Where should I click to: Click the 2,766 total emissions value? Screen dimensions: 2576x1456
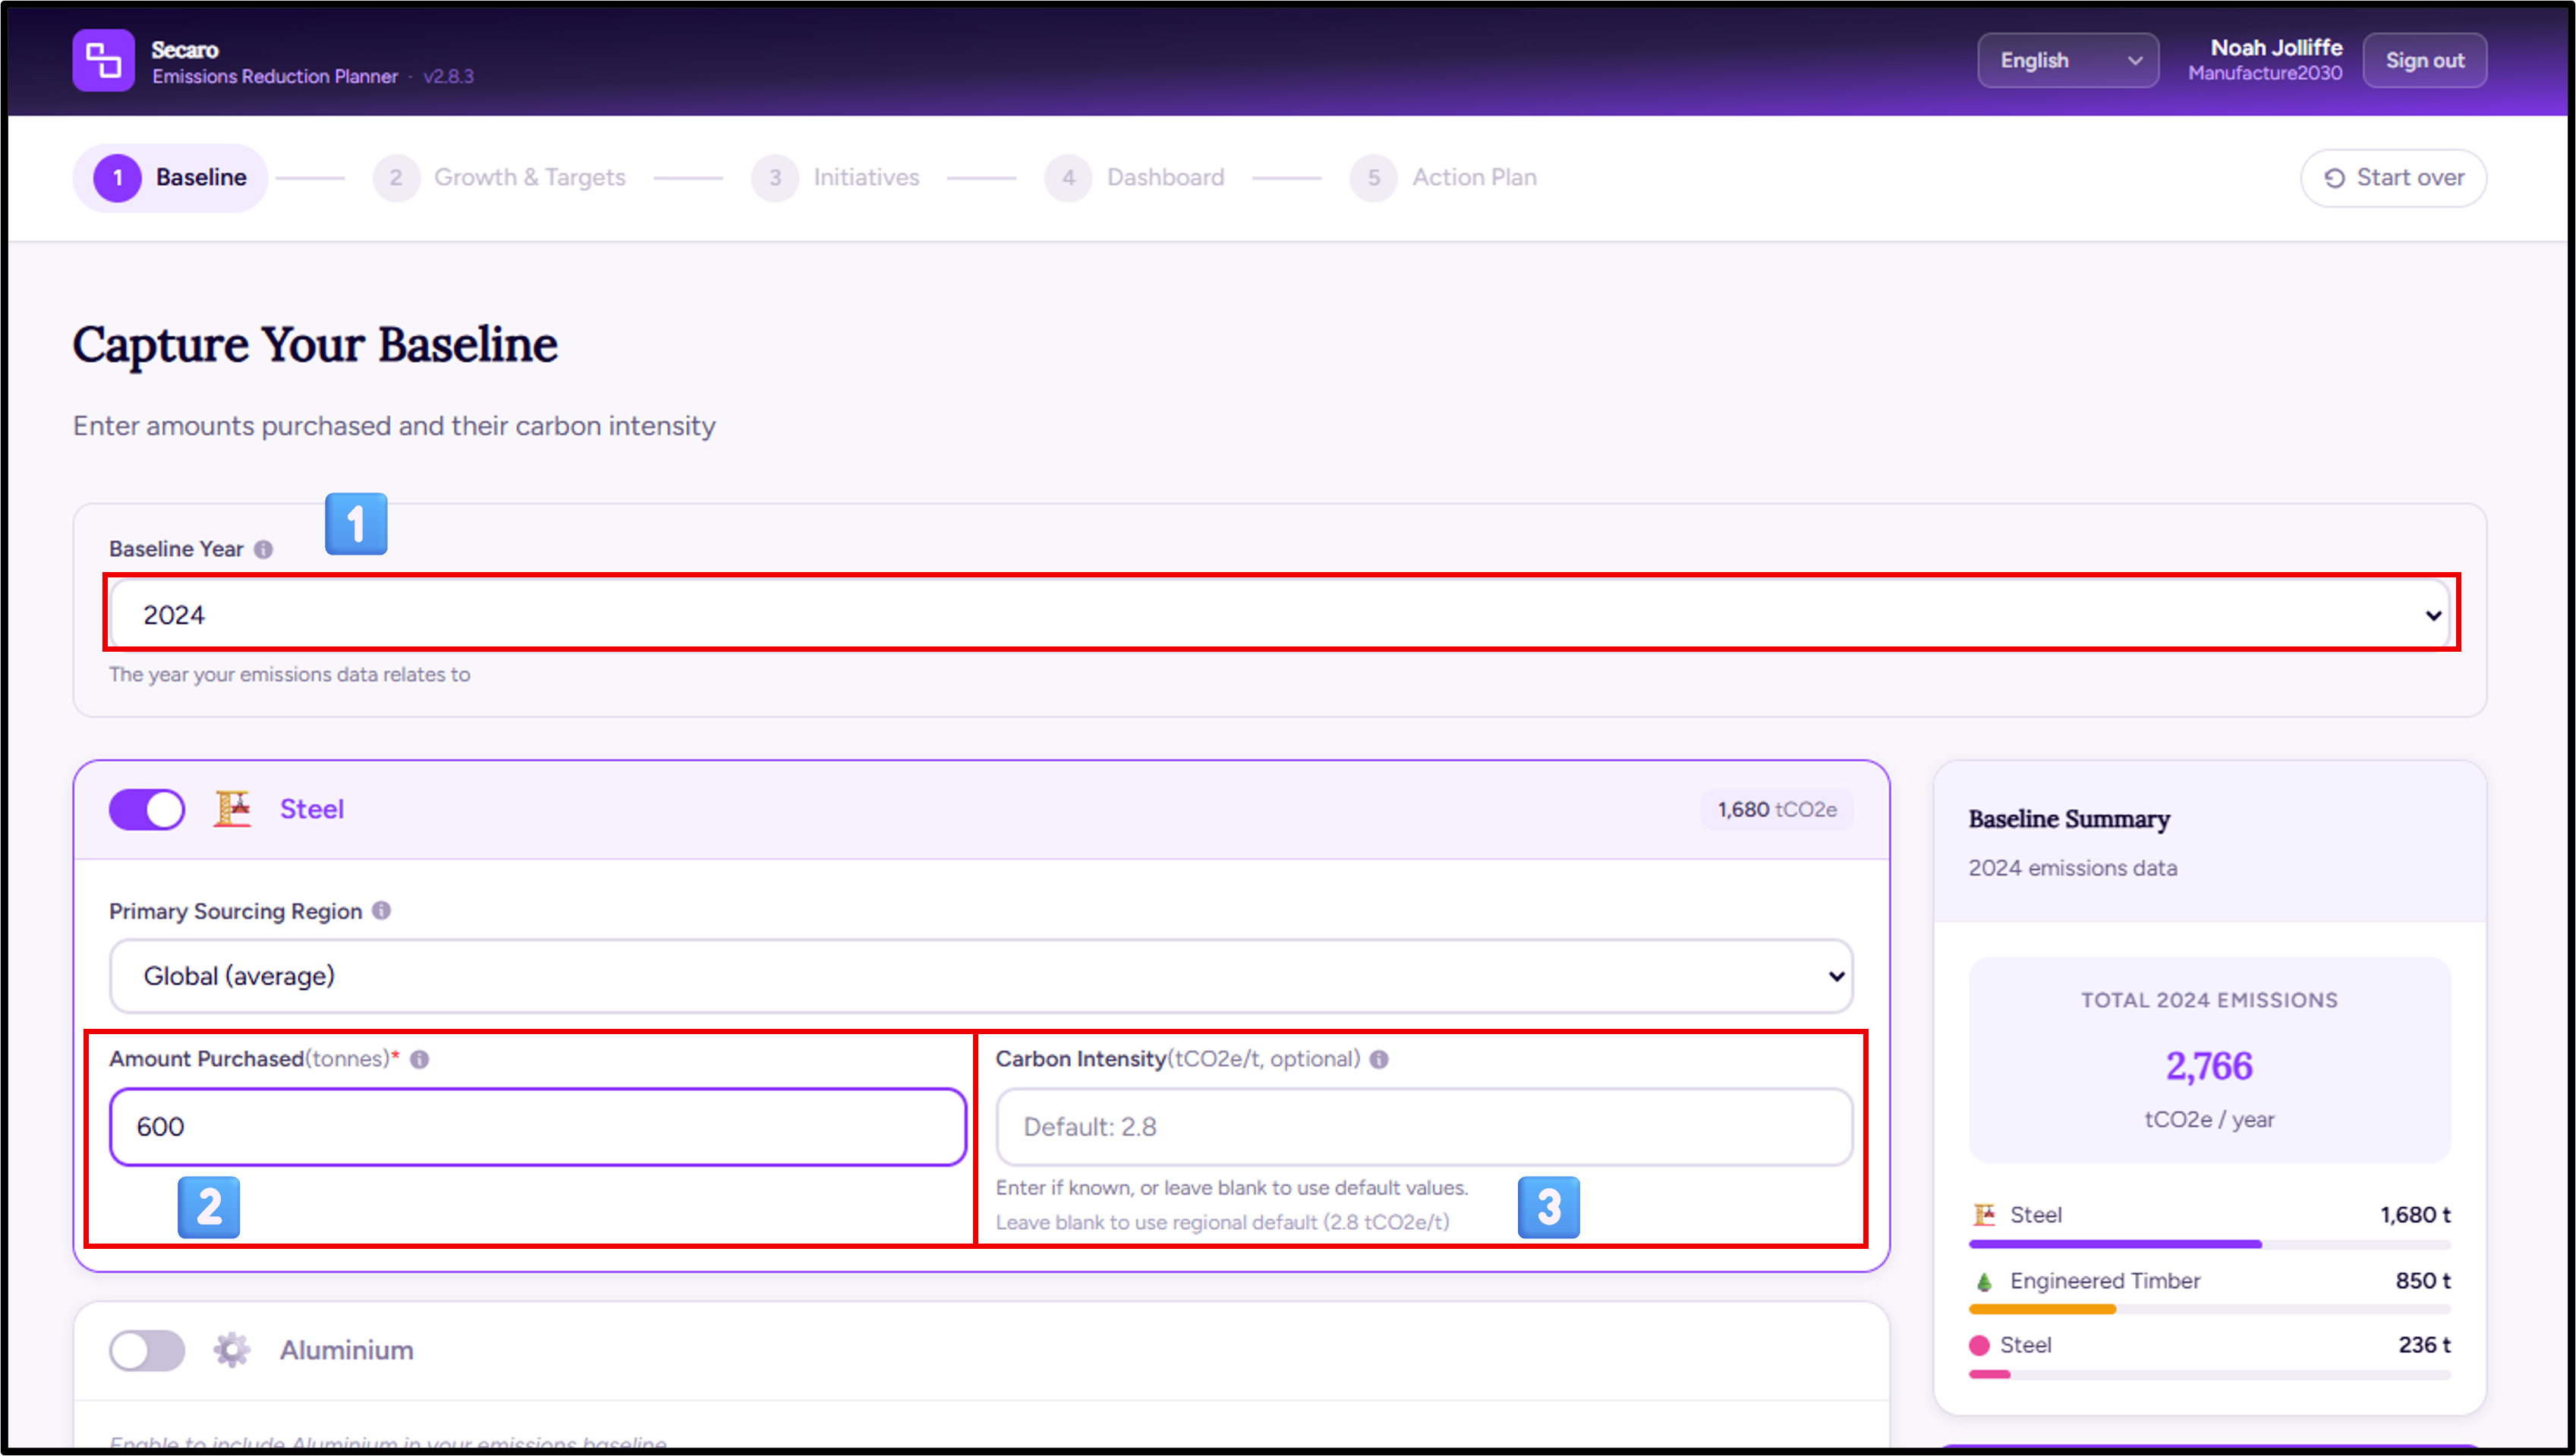tap(2209, 1066)
